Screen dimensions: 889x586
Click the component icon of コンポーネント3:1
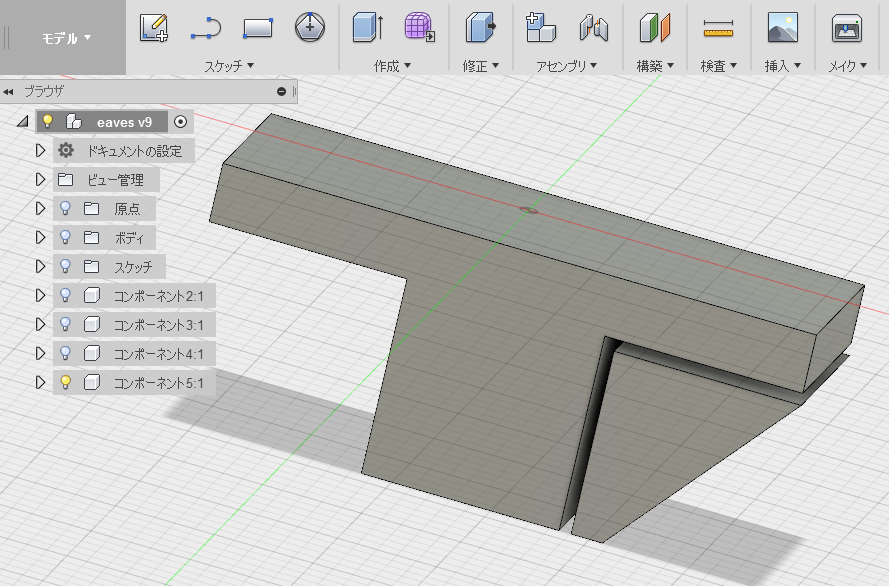click(x=92, y=324)
